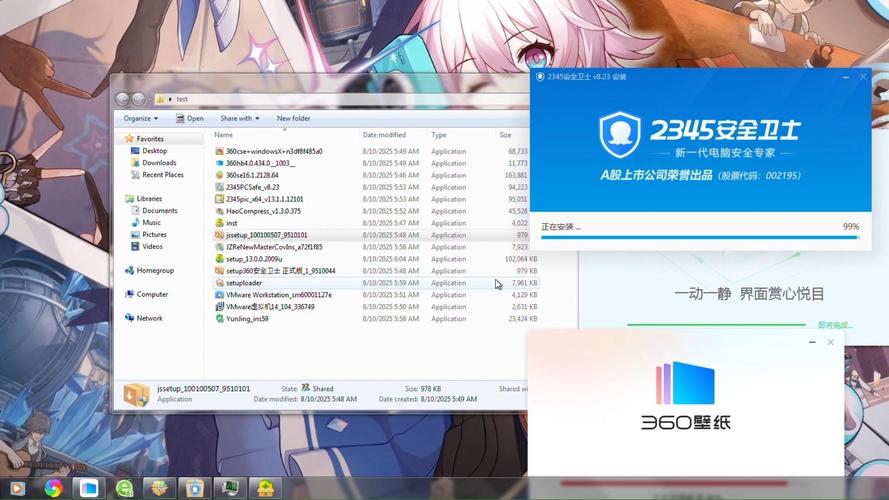Select the VMware Workstation installer file
This screenshot has width=889, height=500.
click(278, 295)
